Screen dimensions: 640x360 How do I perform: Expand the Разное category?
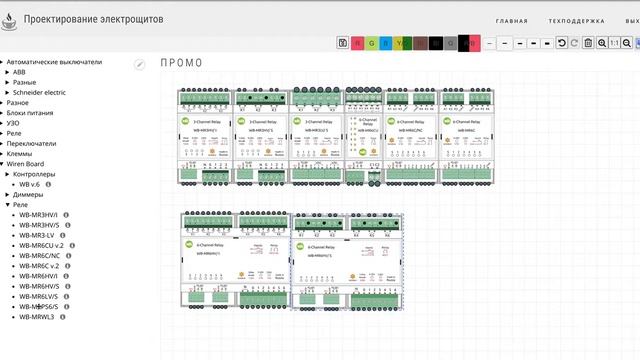2,103
